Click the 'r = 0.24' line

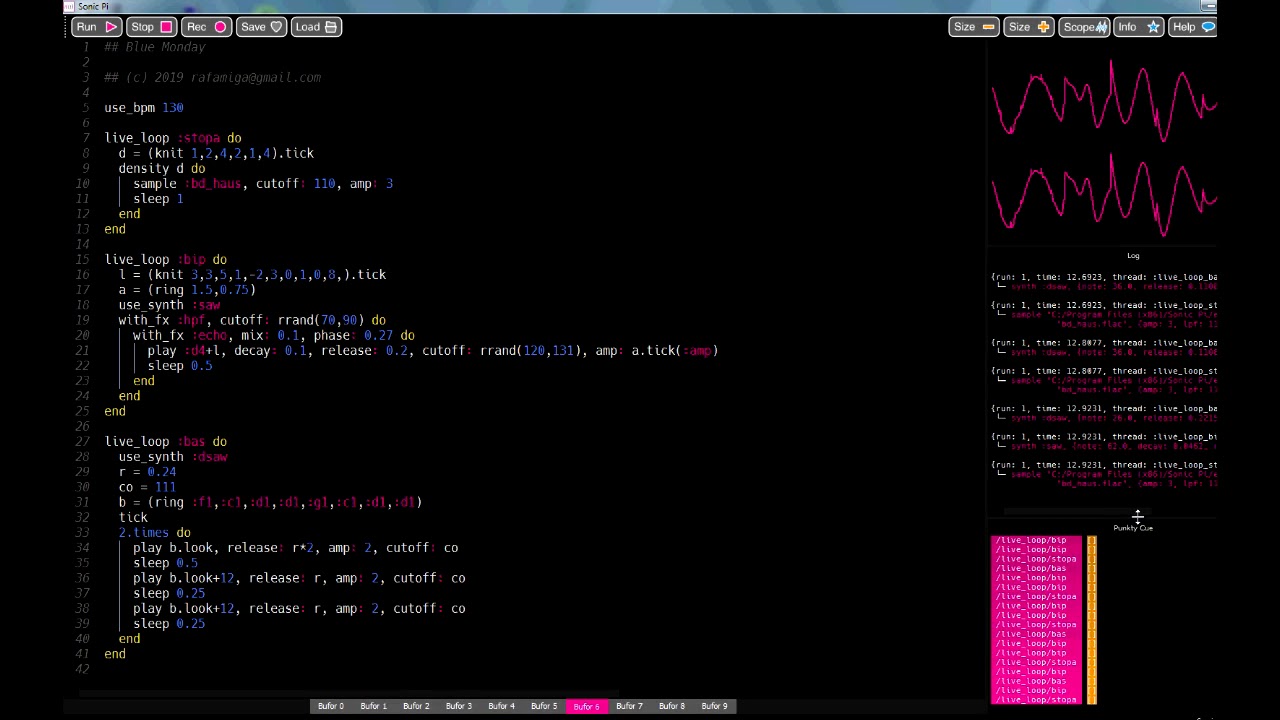coord(147,472)
